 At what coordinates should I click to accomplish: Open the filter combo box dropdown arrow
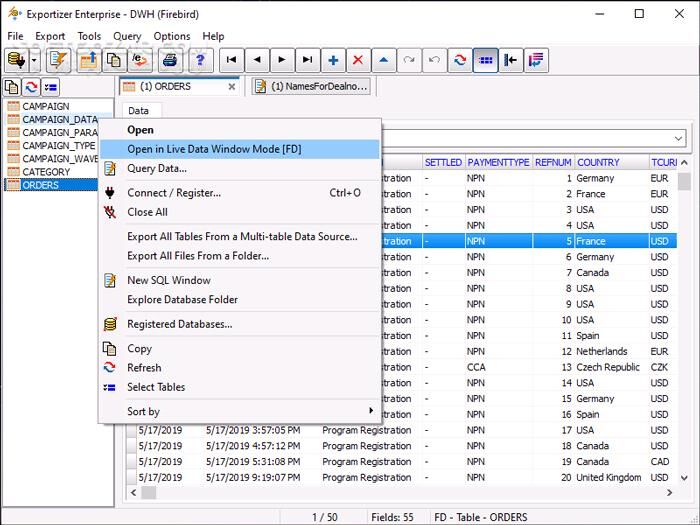[679, 138]
